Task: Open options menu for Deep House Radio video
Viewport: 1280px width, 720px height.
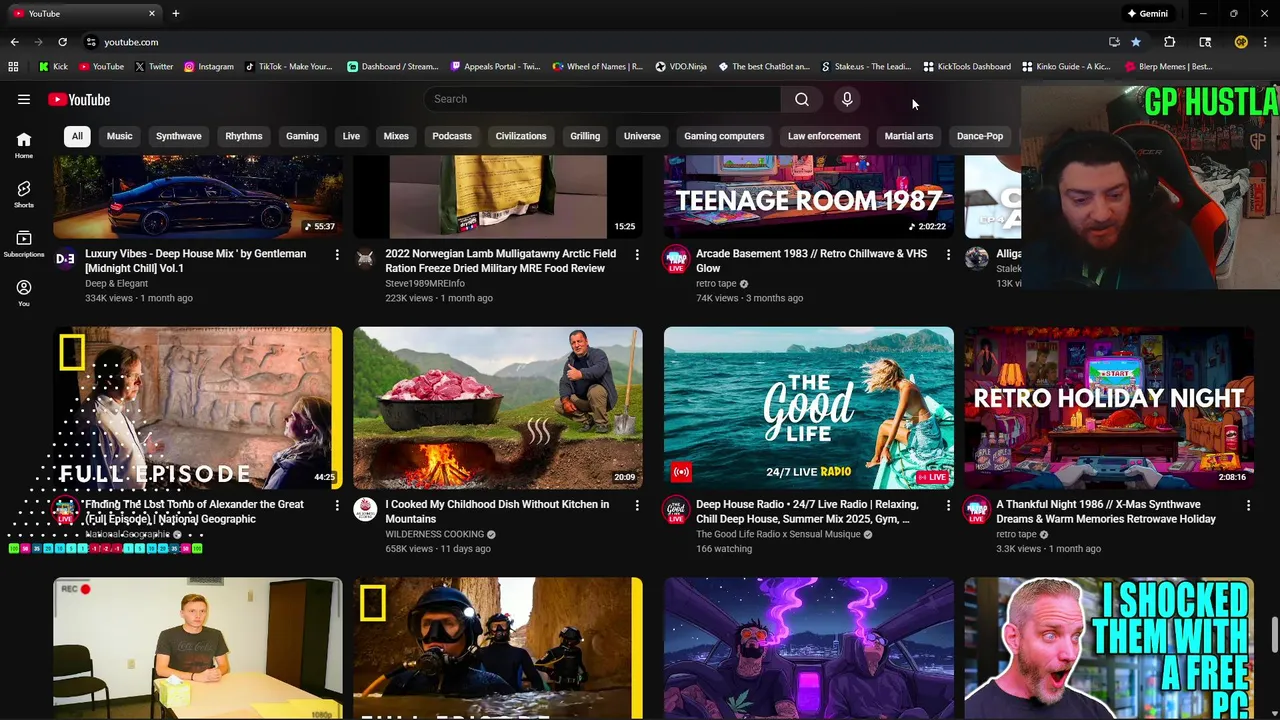Action: tap(948, 506)
